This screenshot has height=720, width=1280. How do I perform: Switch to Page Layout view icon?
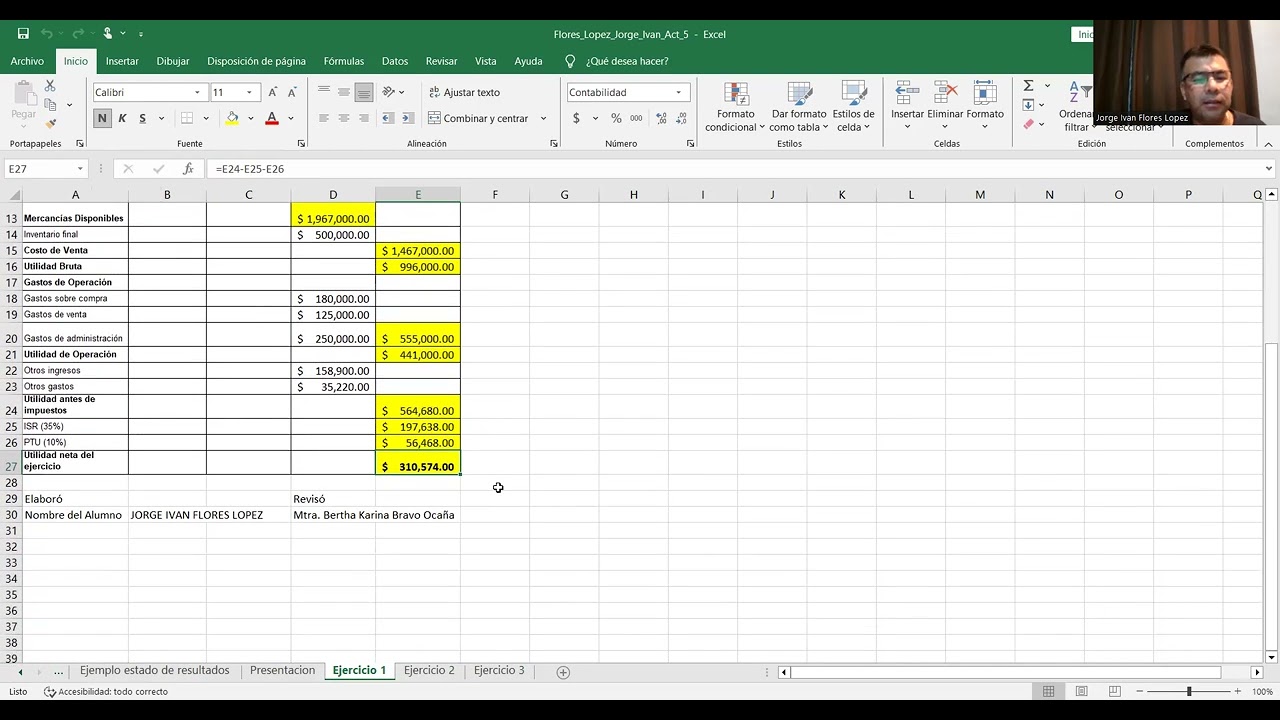(1081, 692)
